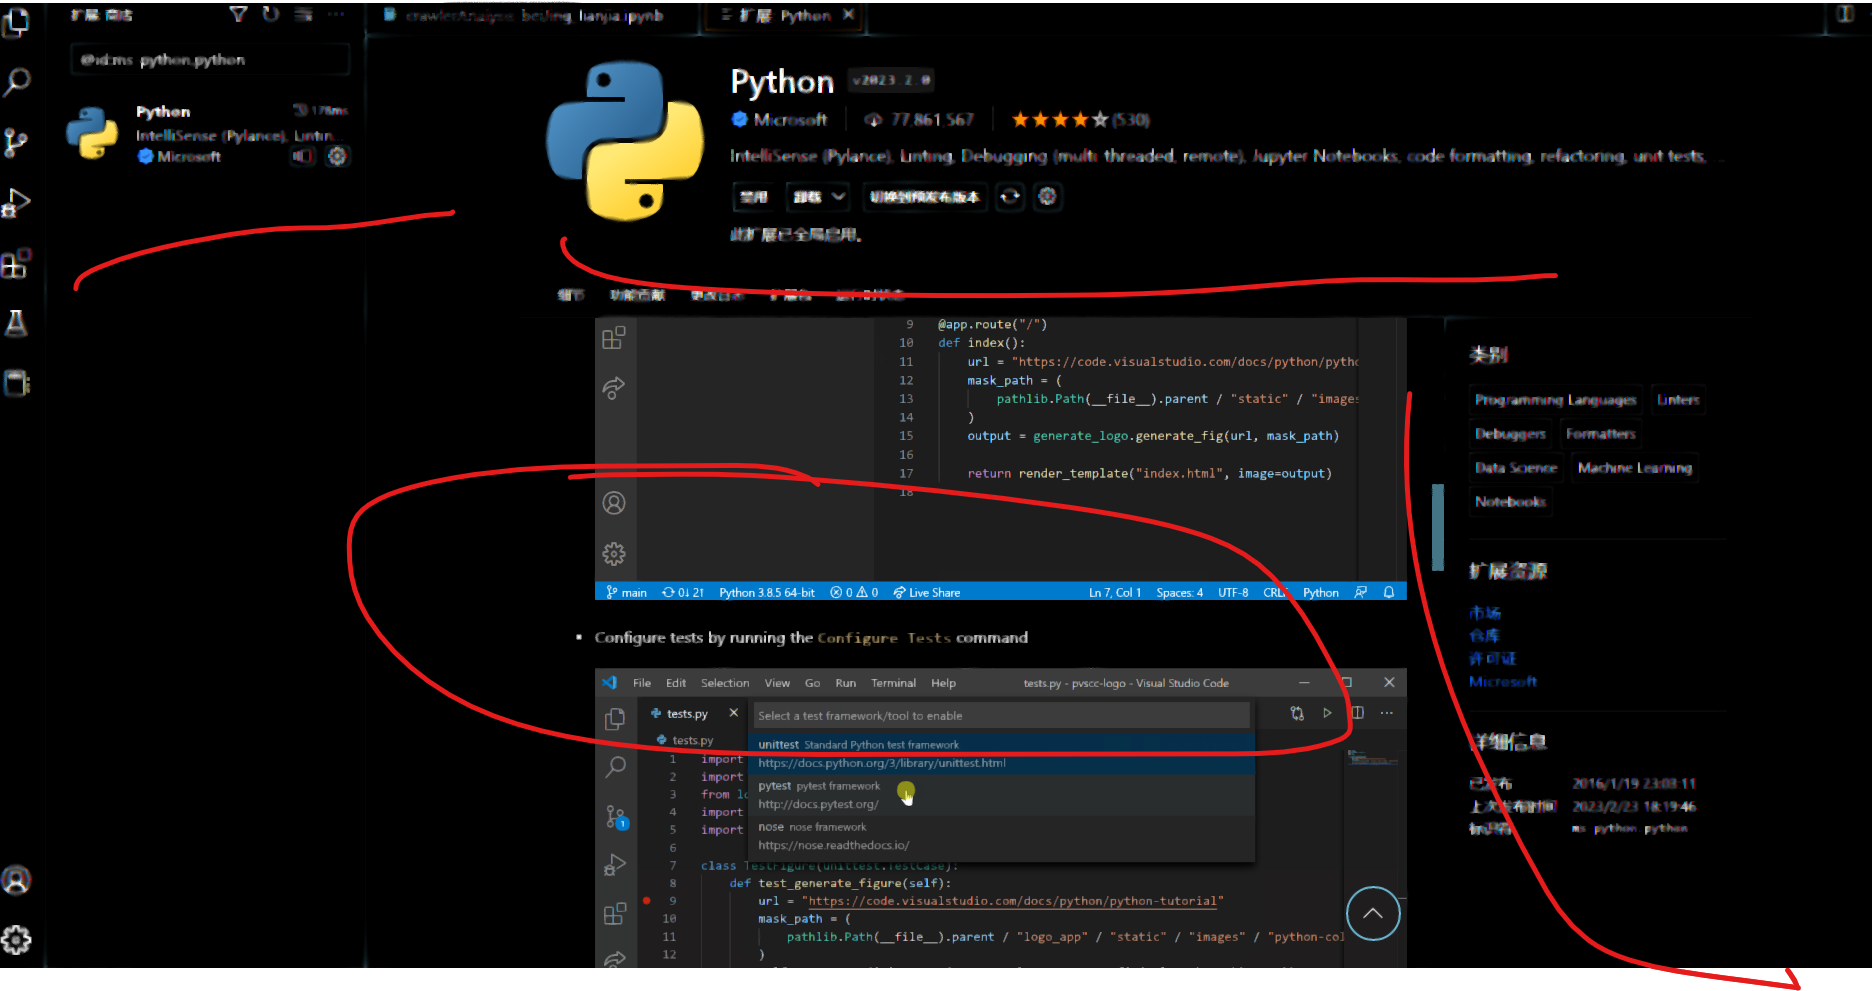The image size is (1872, 991).
Task: Click the Programming Languages category button
Action: coord(1556,399)
